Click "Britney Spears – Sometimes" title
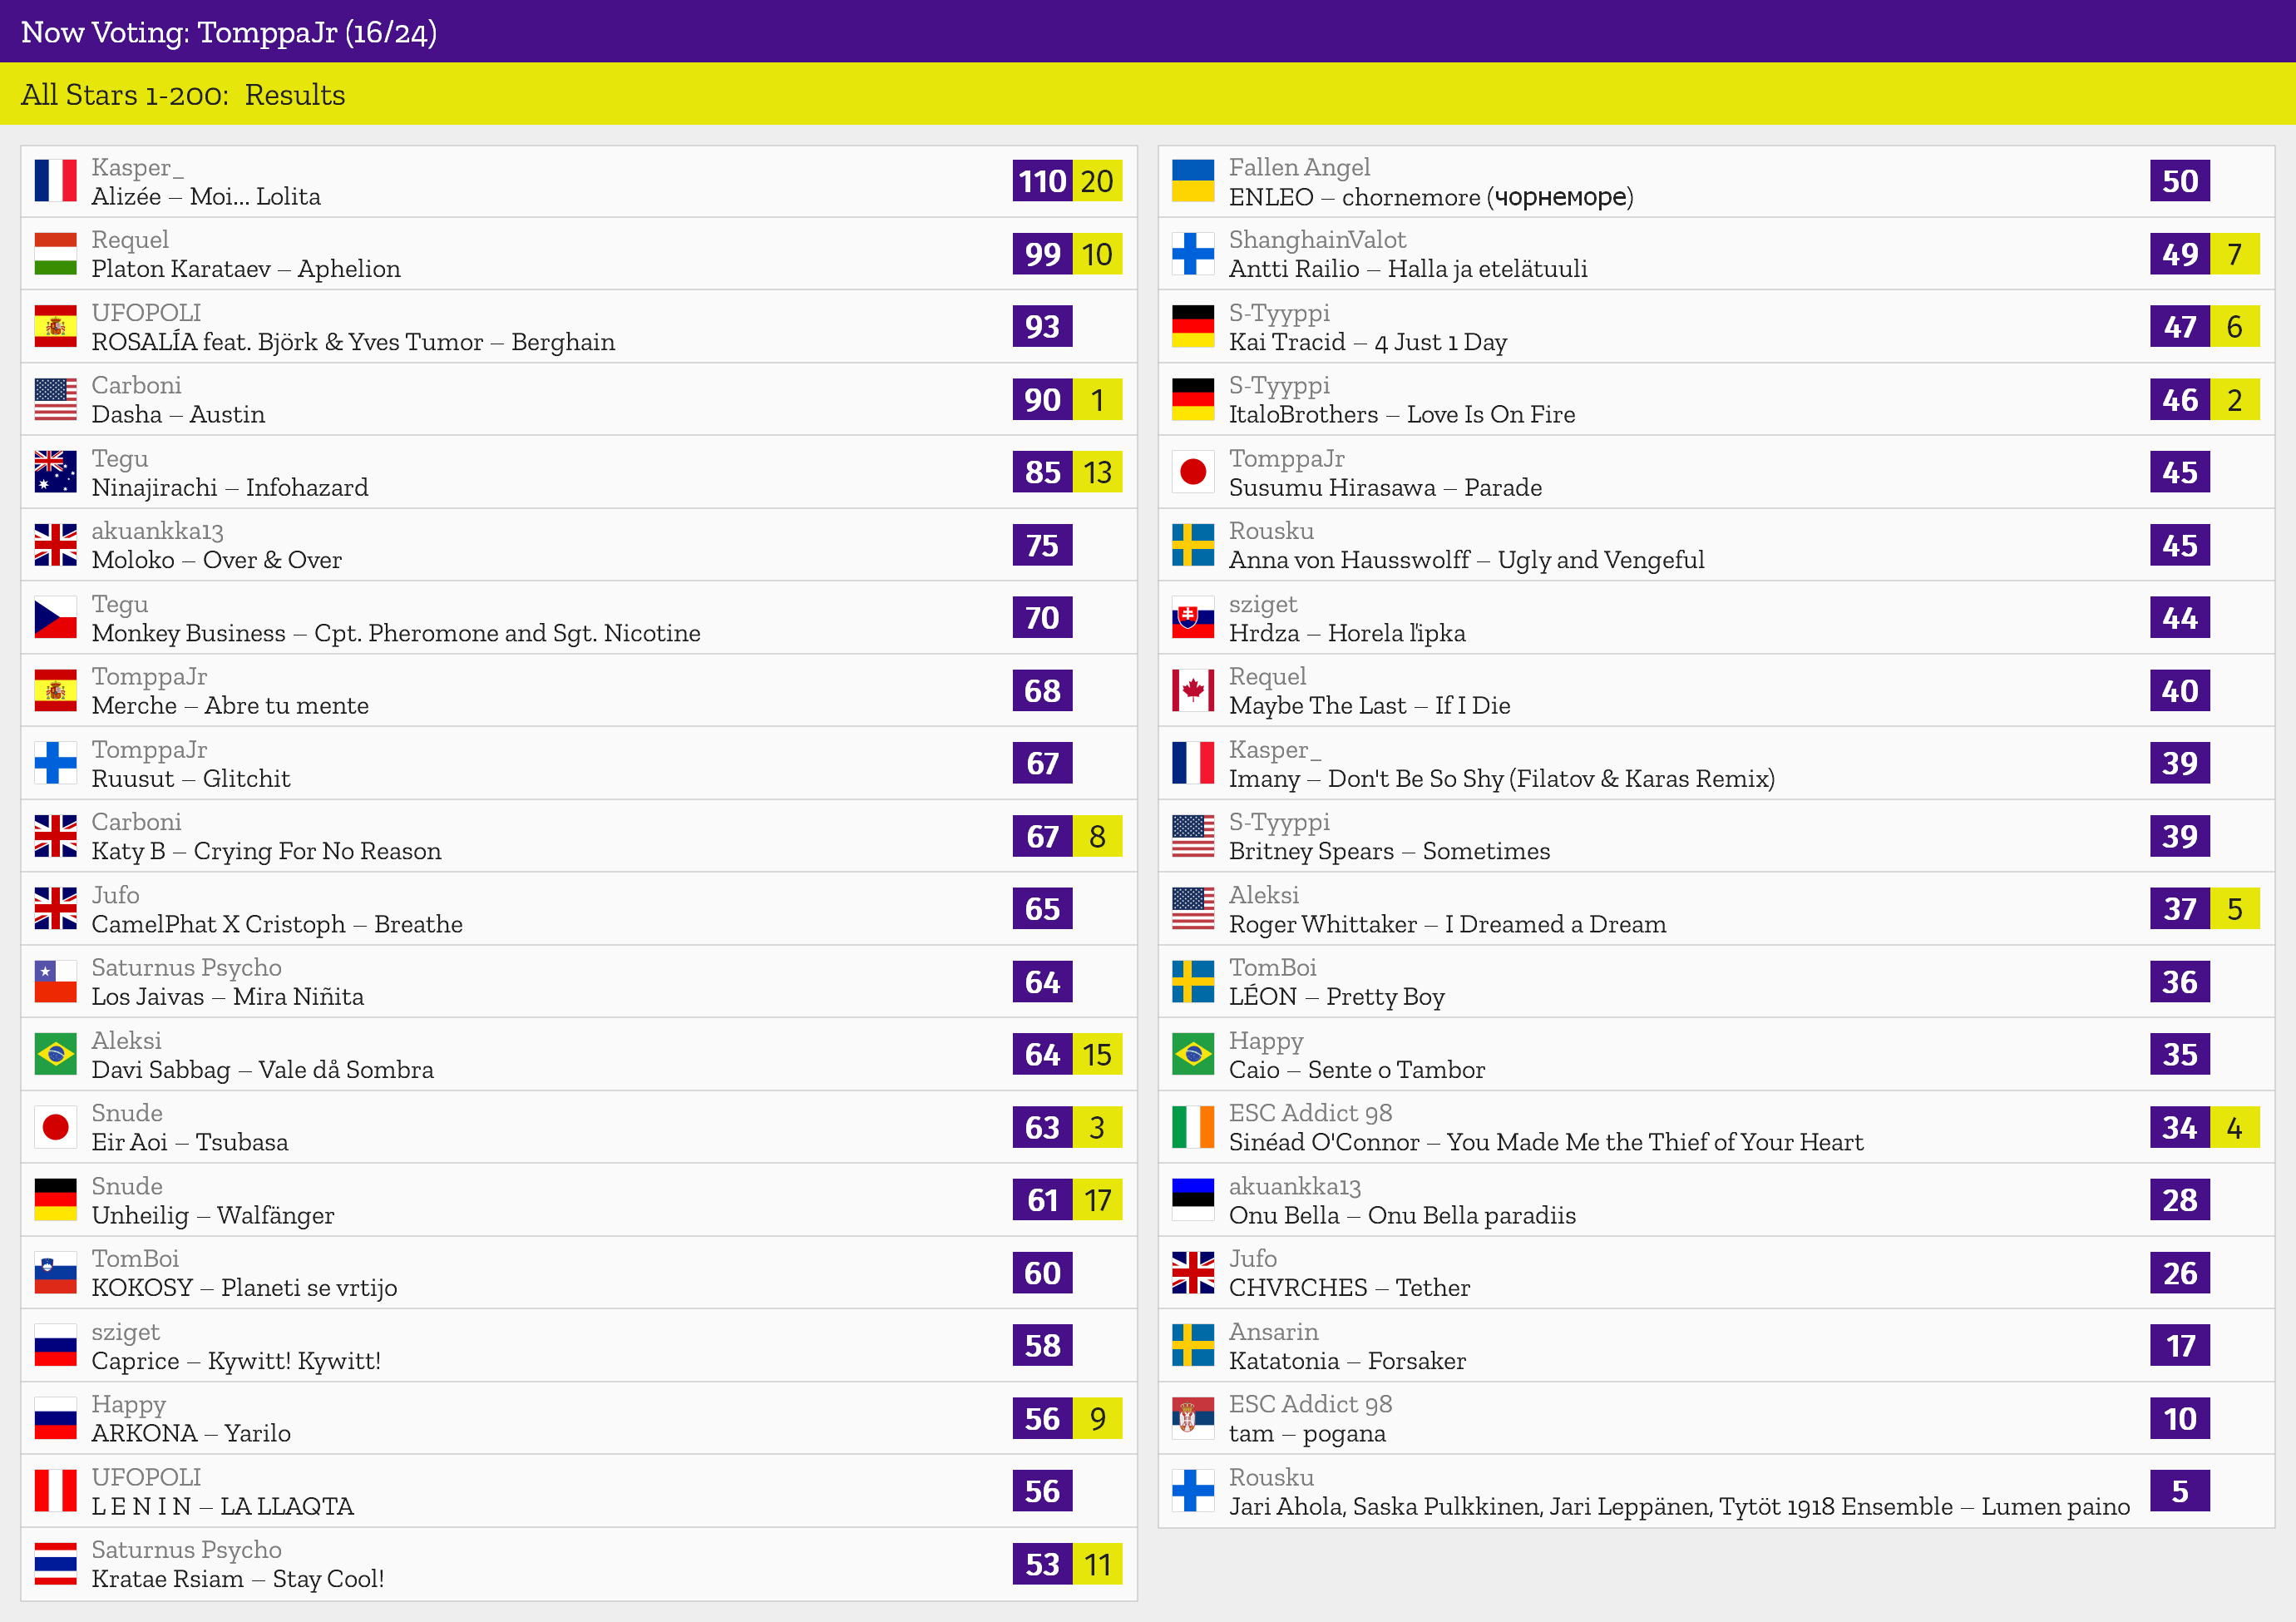Screen dimensions: 2296x1622 click(x=1390, y=852)
